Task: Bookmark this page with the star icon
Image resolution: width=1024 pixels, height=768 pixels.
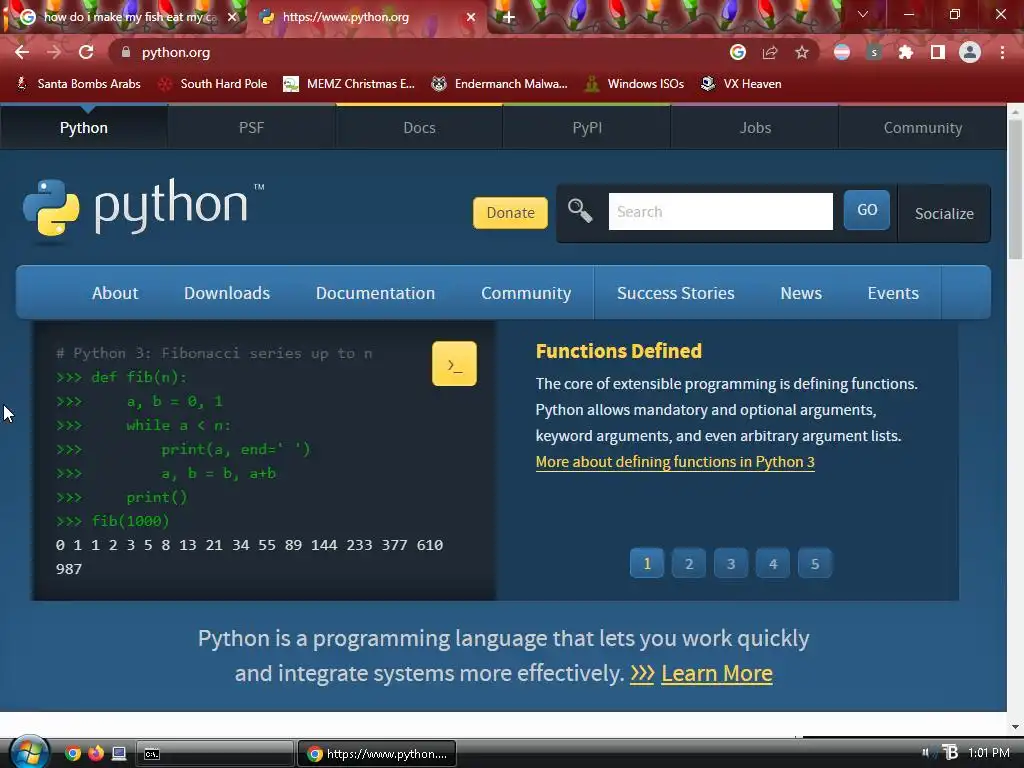Action: pos(802,52)
